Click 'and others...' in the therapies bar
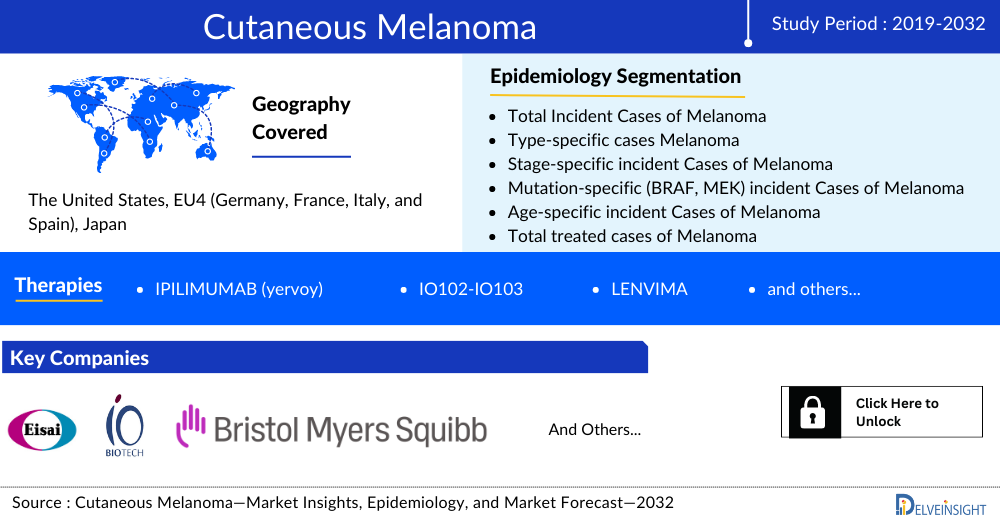This screenshot has height=520, width=1000. (813, 289)
